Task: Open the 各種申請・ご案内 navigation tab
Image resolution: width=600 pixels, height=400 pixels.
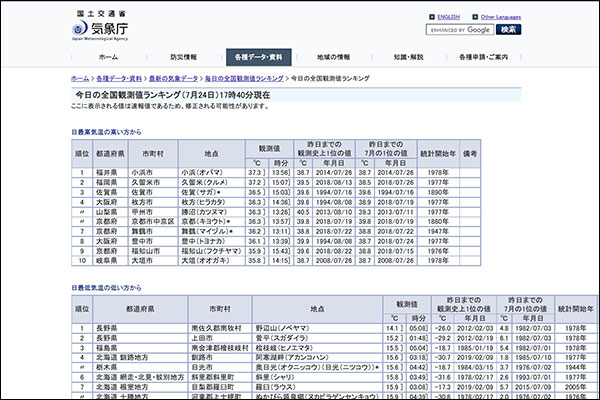Action: point(485,57)
